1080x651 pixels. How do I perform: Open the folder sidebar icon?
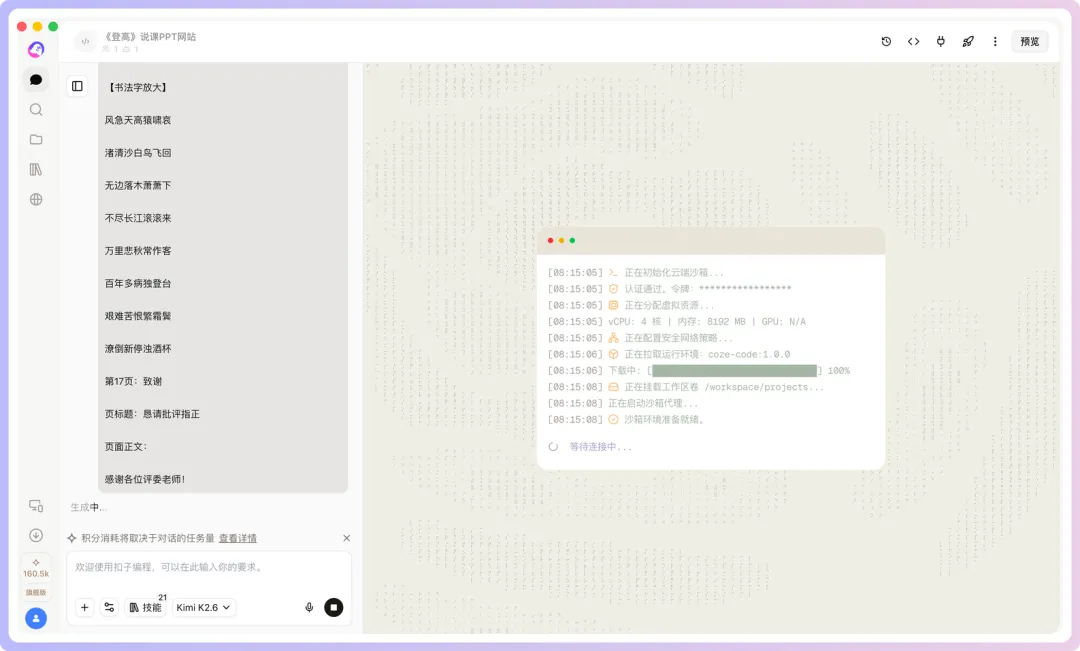coord(36,139)
